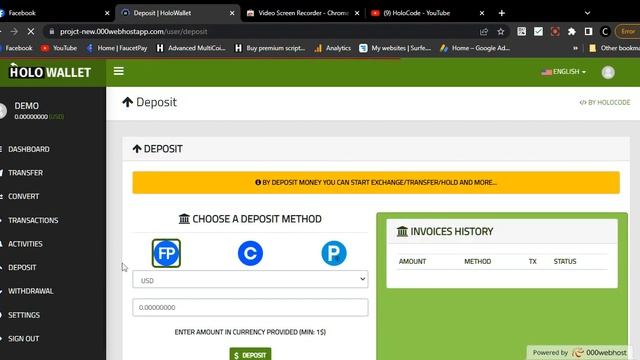Viewport: 640px width, 360px height.
Task: Open TRANSFER in the sidebar
Action: click(25, 173)
